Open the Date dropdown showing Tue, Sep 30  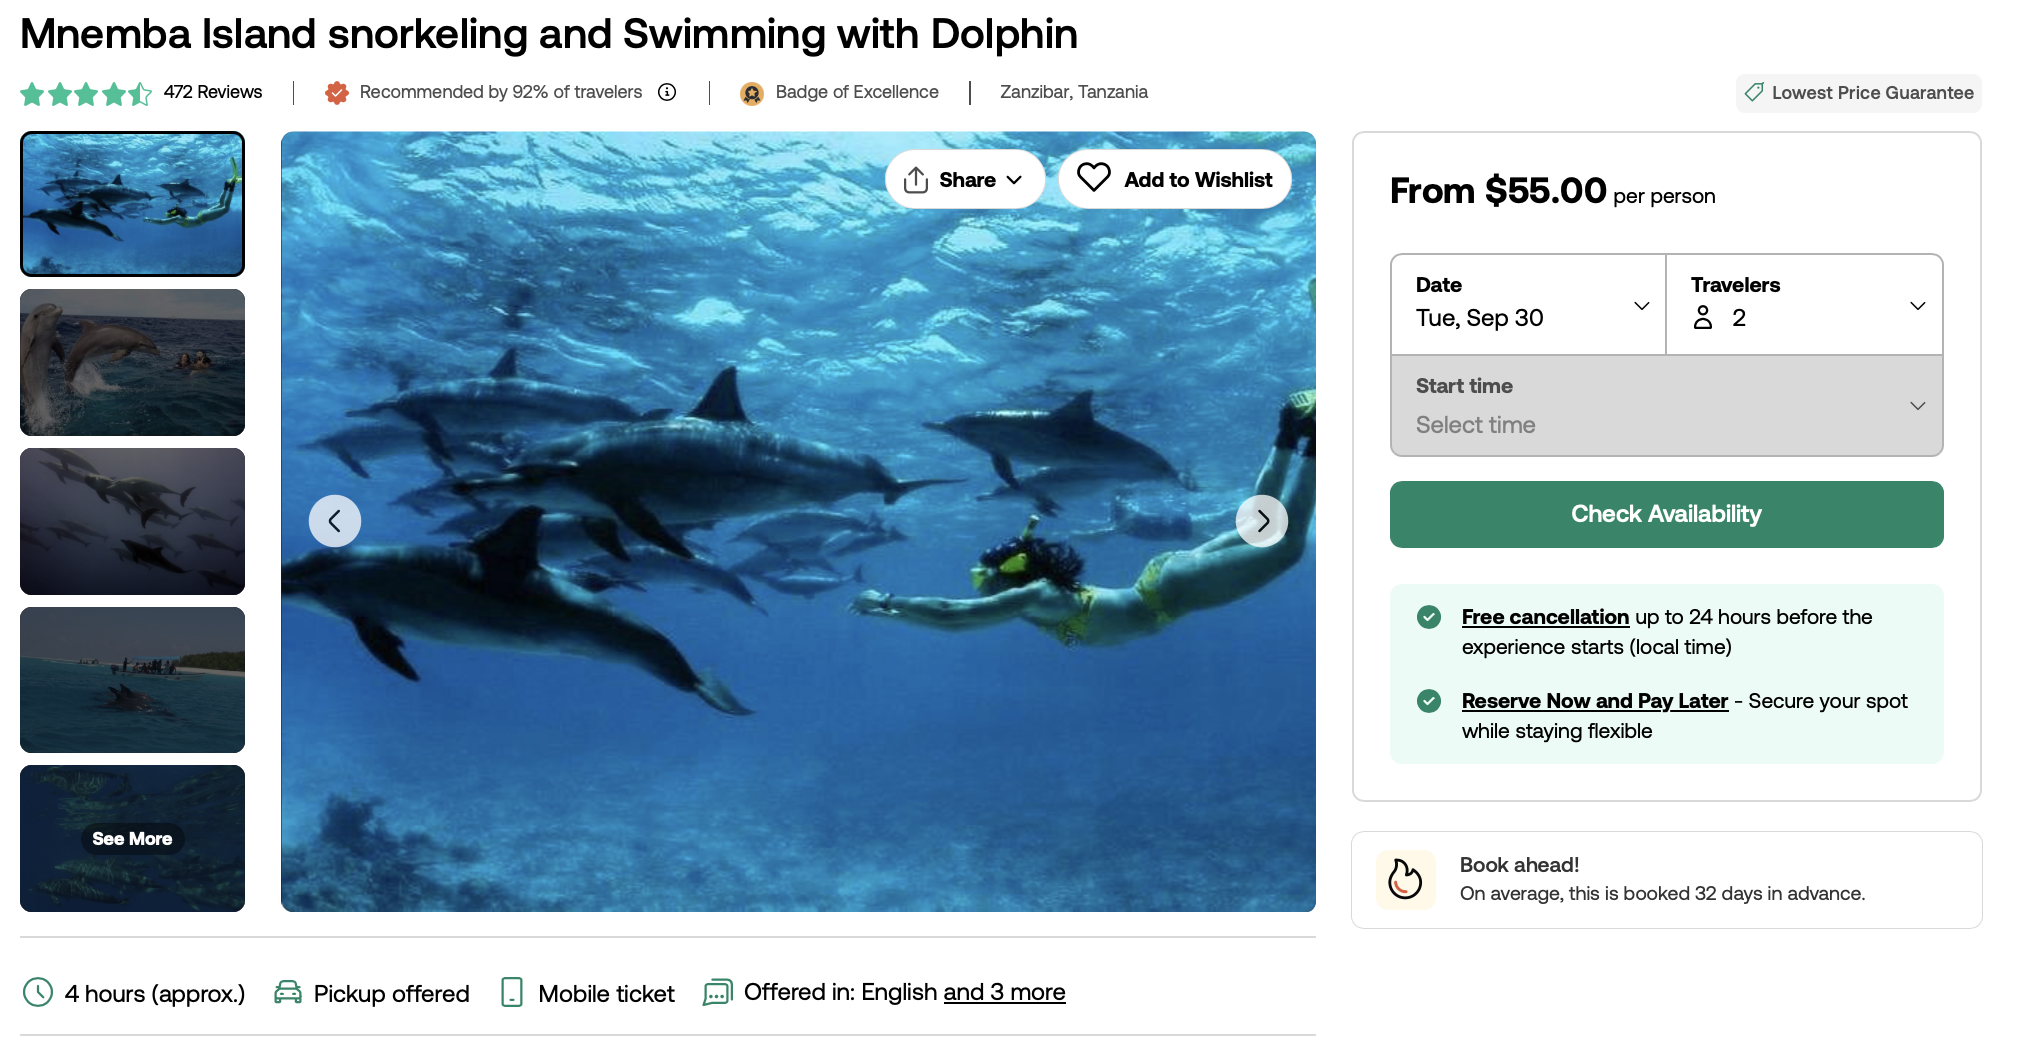coord(1528,304)
